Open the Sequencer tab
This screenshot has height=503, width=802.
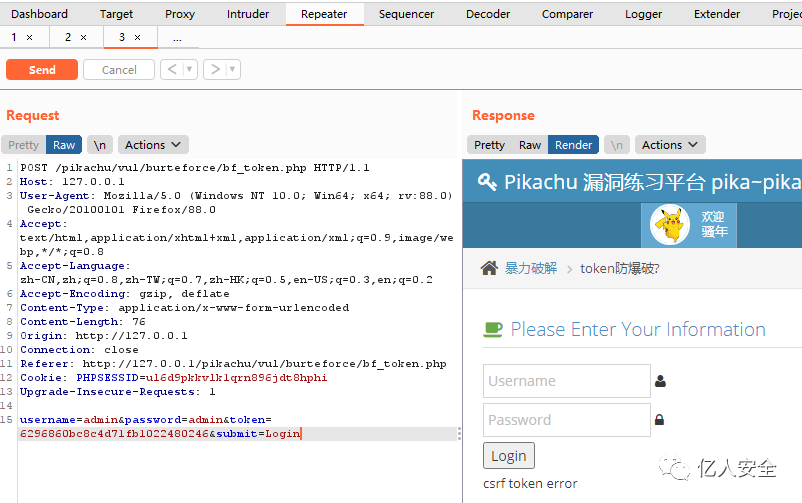coord(406,14)
